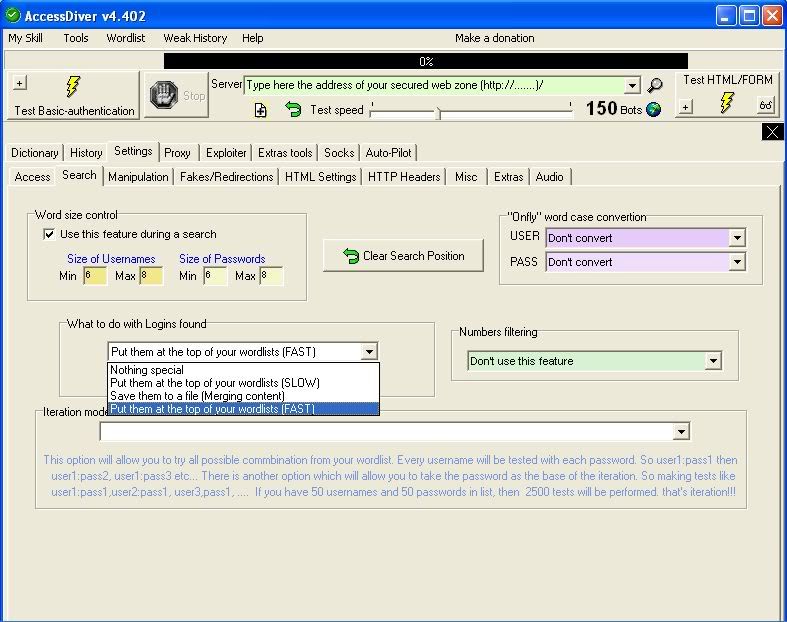
Task: Open the My Skill menu
Action: click(x=26, y=38)
